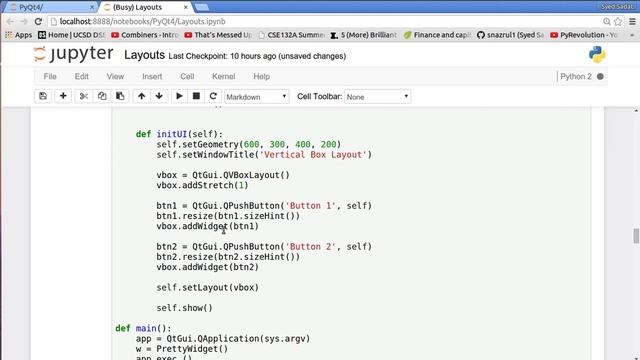Close the Layouts tab
Viewport: 640px width, 360px height.
tap(186, 7)
